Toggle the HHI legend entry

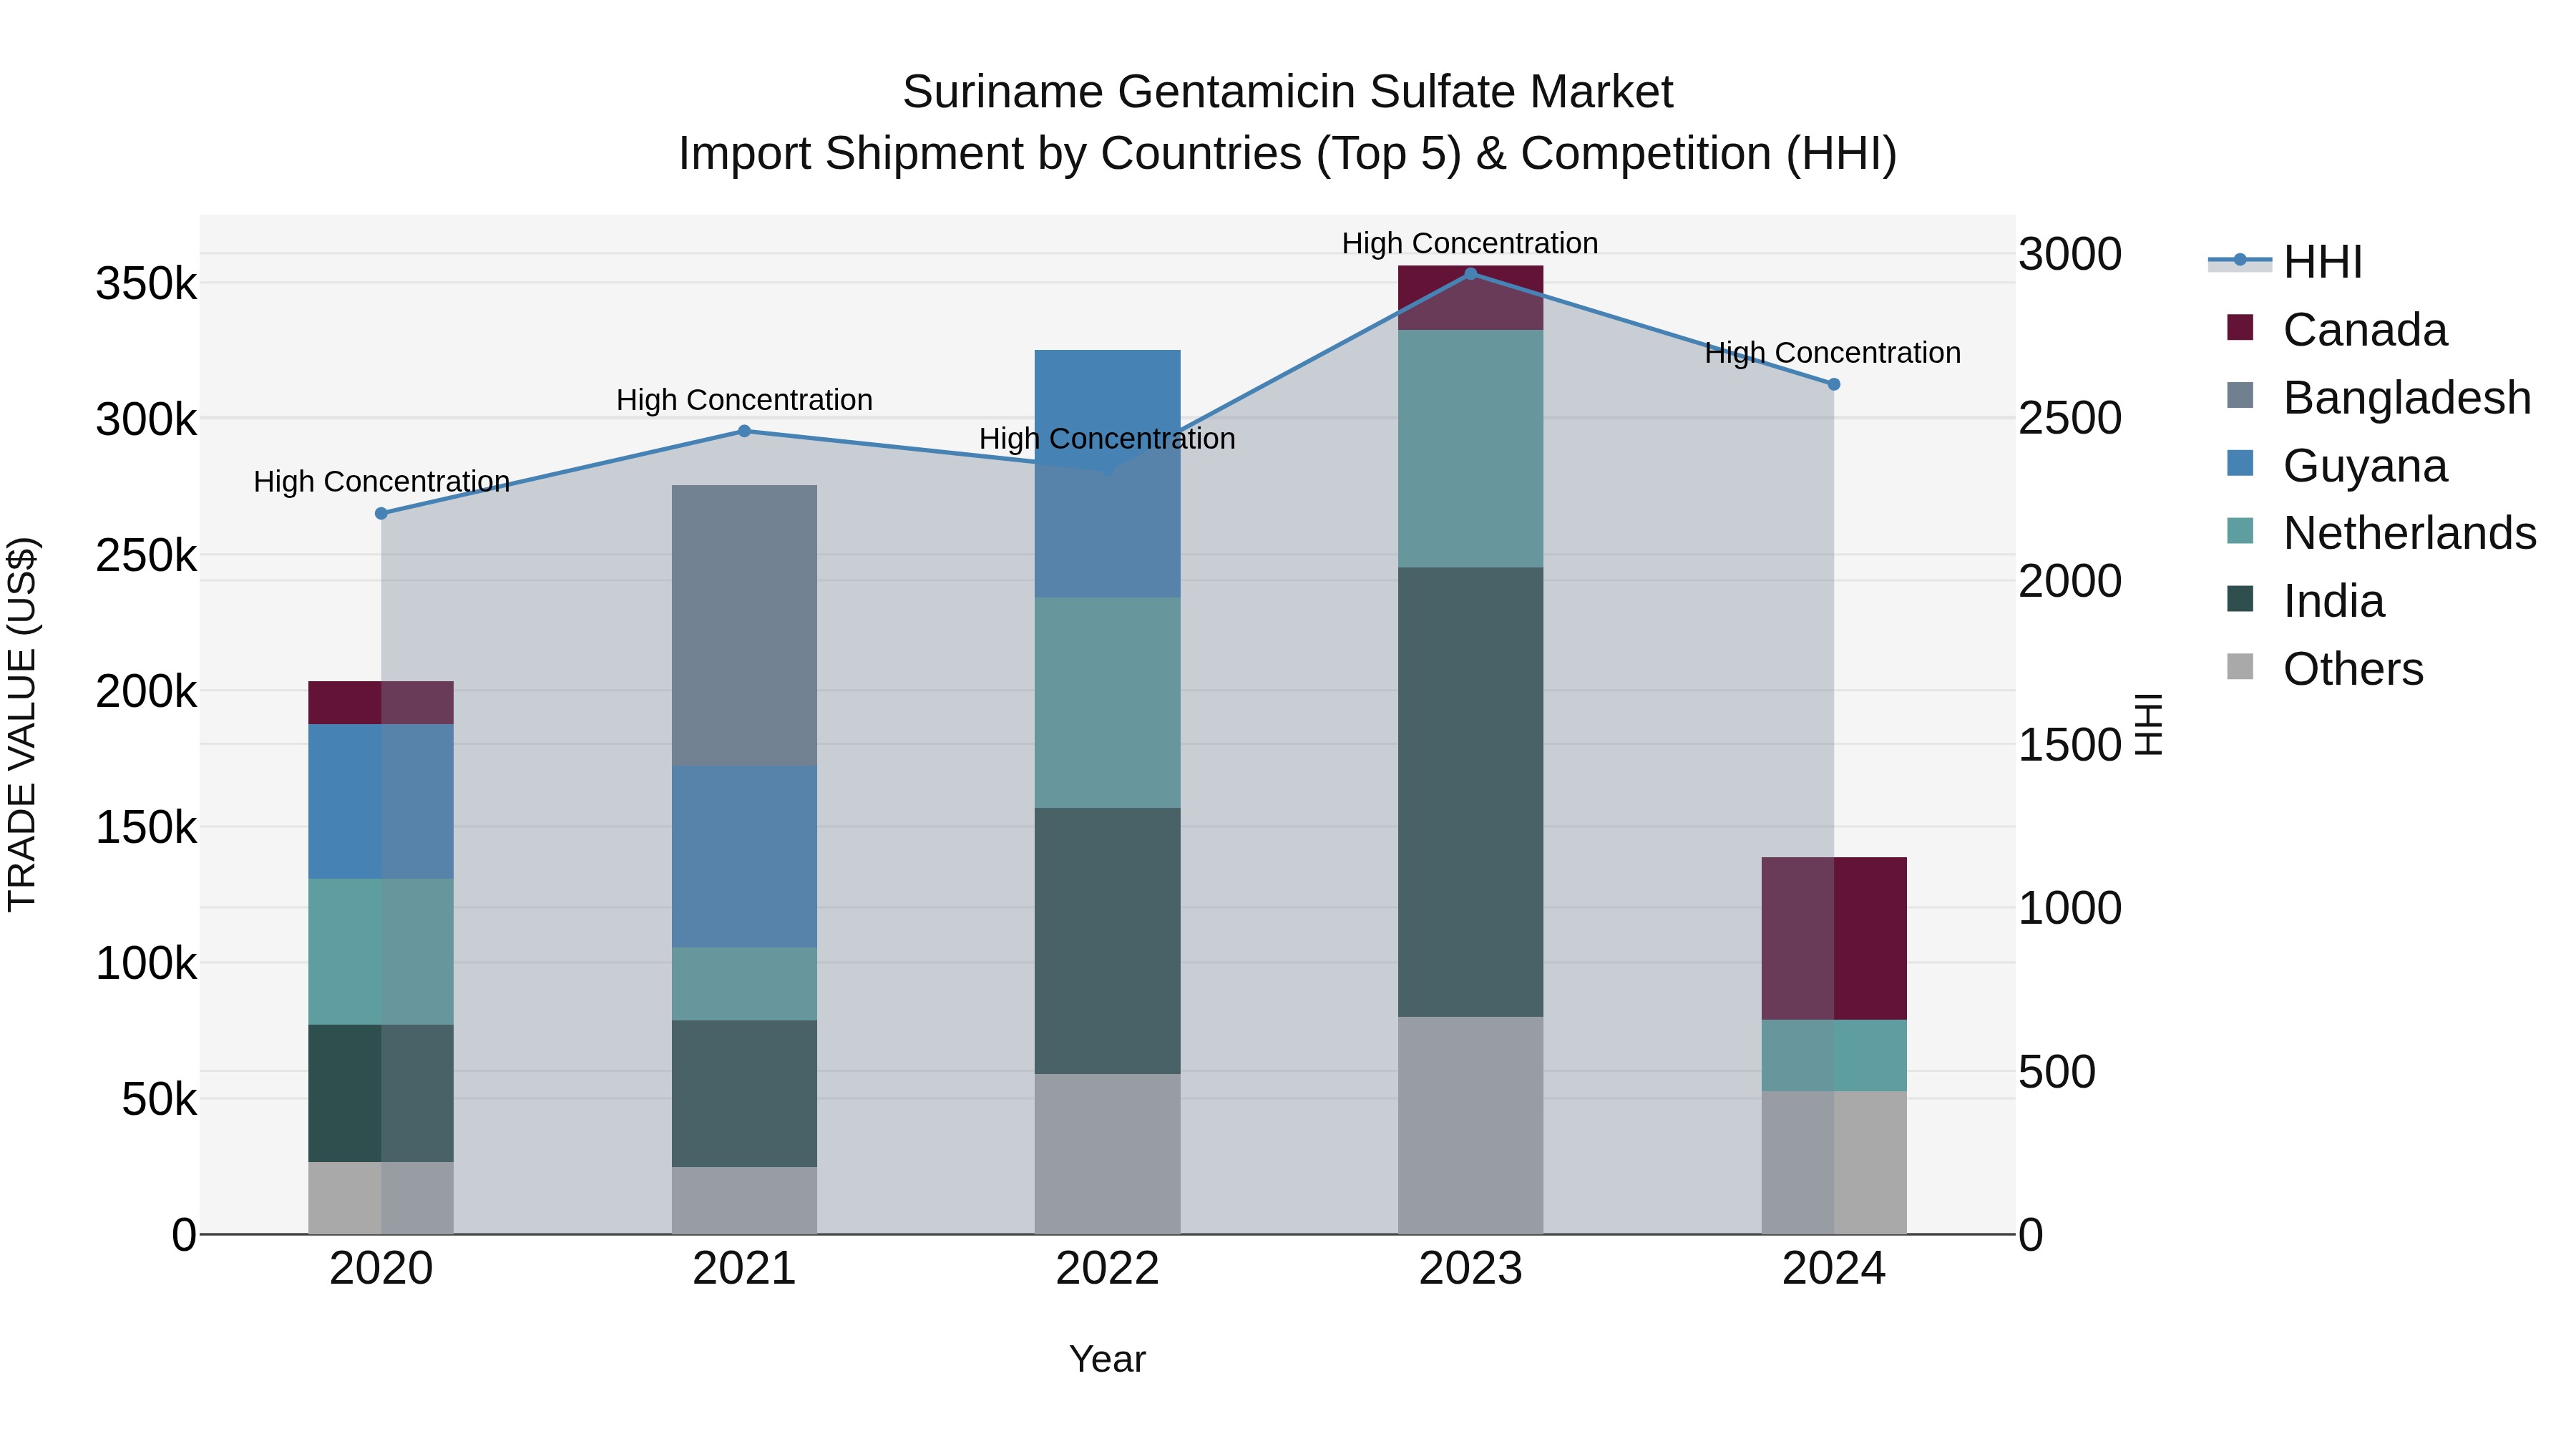click(x=2286, y=261)
